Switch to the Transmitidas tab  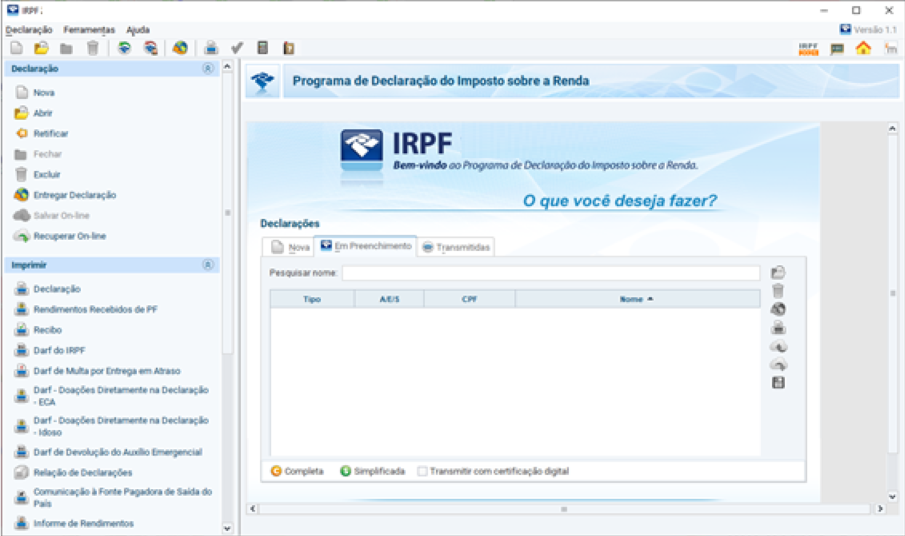(x=456, y=247)
